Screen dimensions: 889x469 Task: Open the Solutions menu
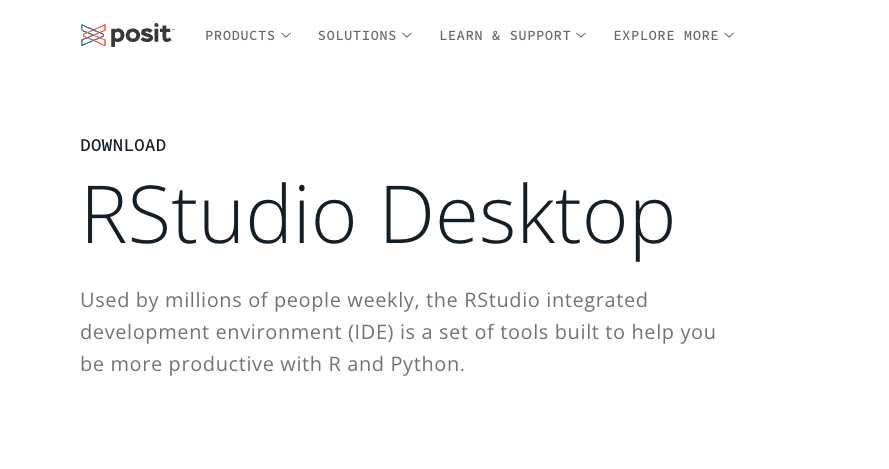[357, 36]
